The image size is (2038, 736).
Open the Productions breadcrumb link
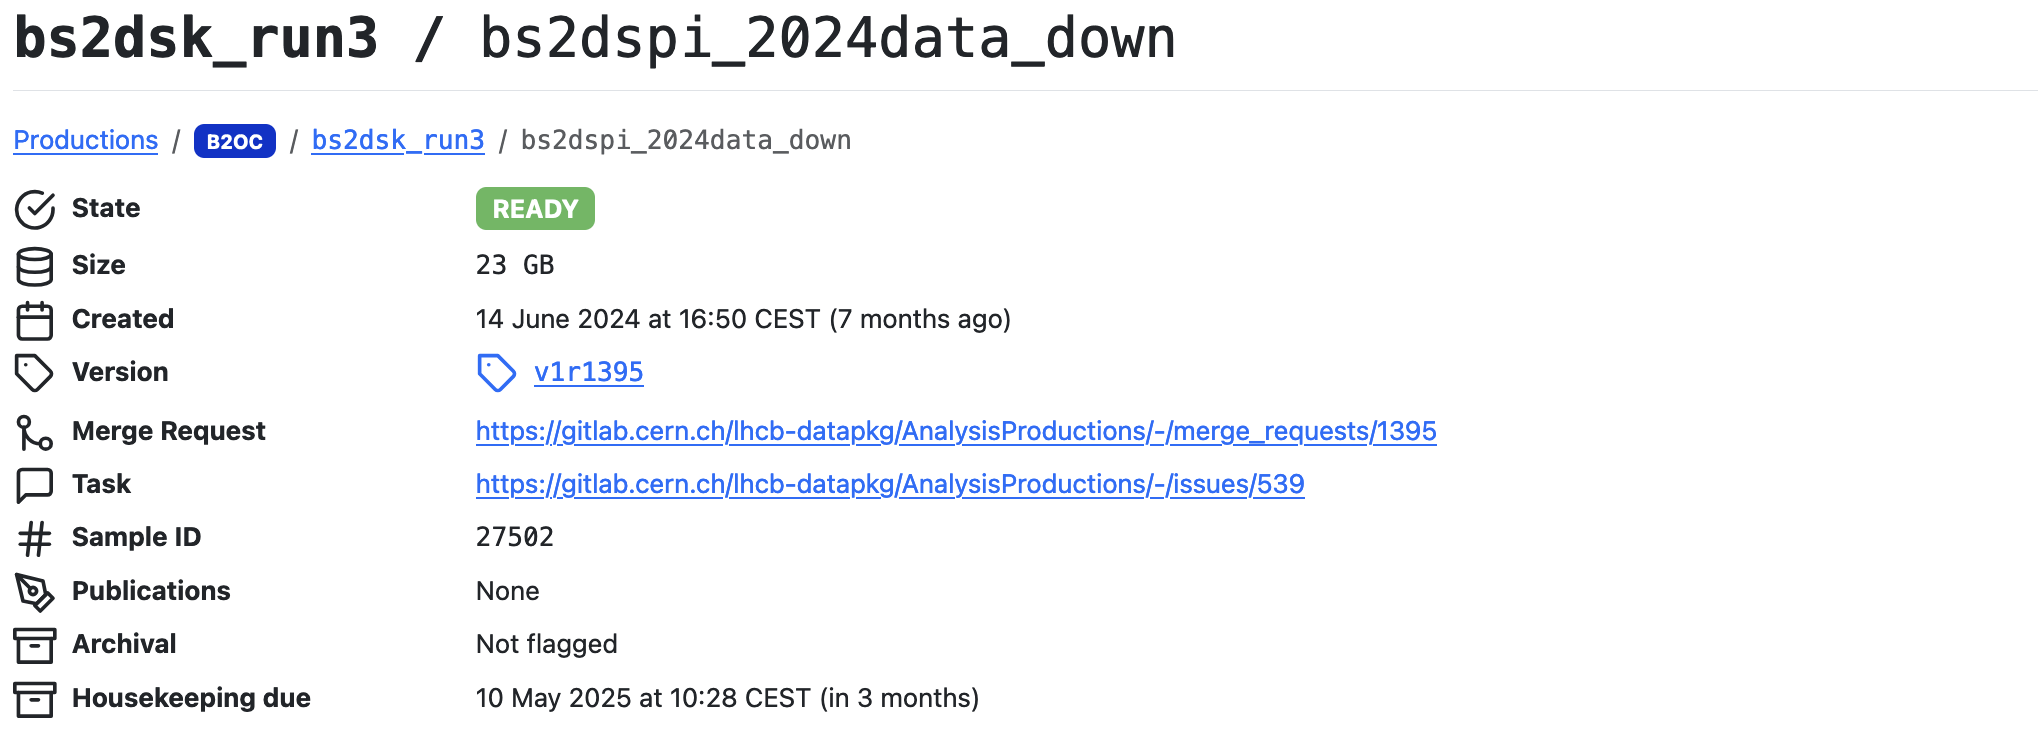86,141
